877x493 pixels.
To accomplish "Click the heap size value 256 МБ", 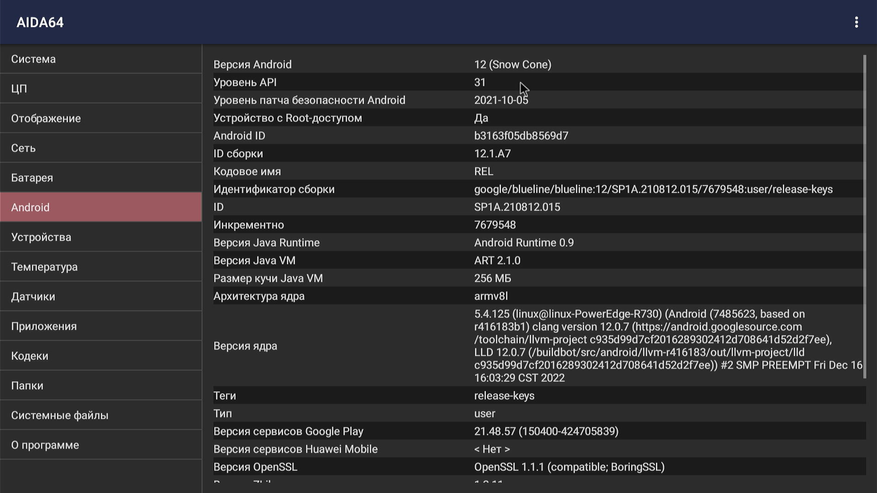I will click(492, 279).
